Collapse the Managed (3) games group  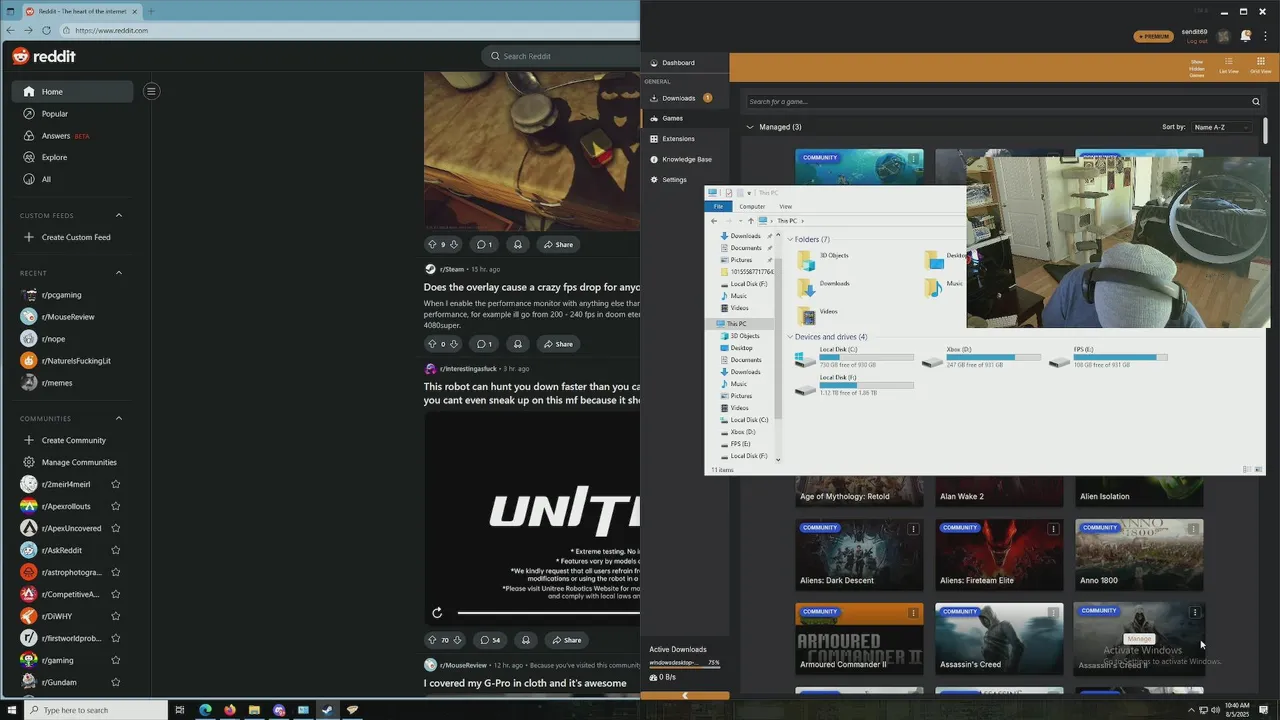pos(750,127)
